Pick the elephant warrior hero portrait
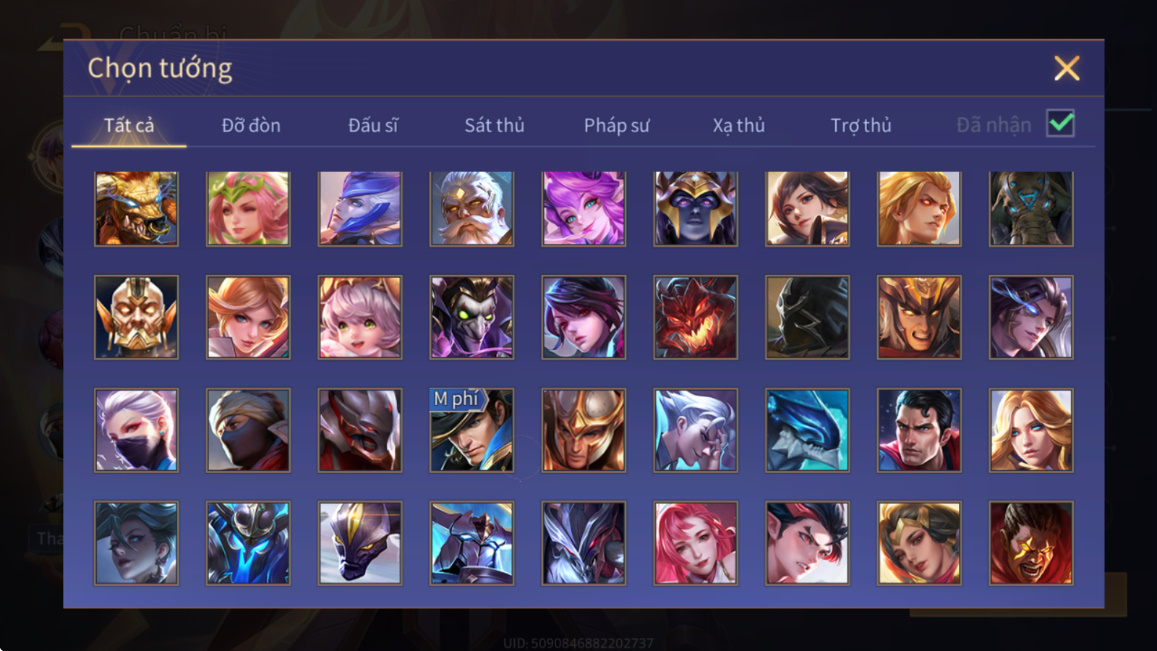 pos(1031,208)
